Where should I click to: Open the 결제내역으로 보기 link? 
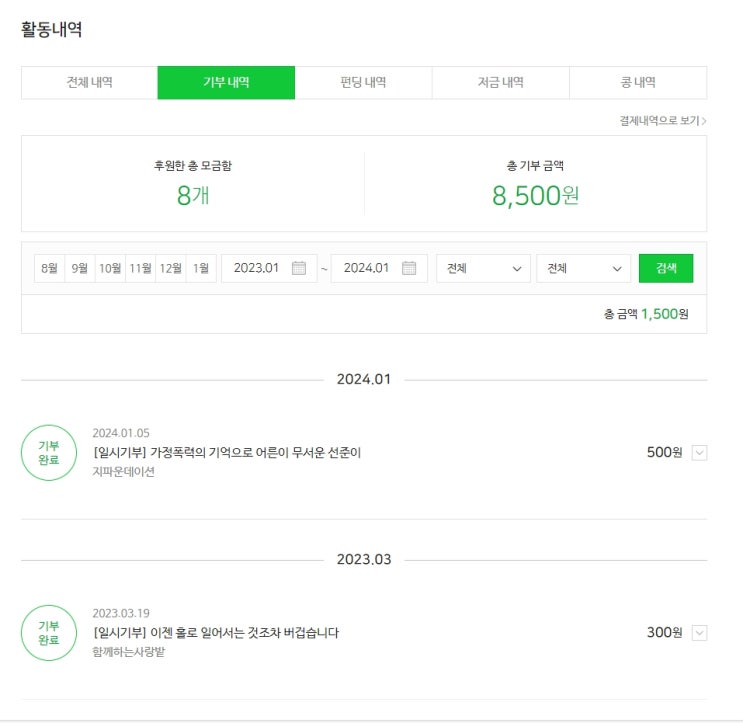[663, 121]
